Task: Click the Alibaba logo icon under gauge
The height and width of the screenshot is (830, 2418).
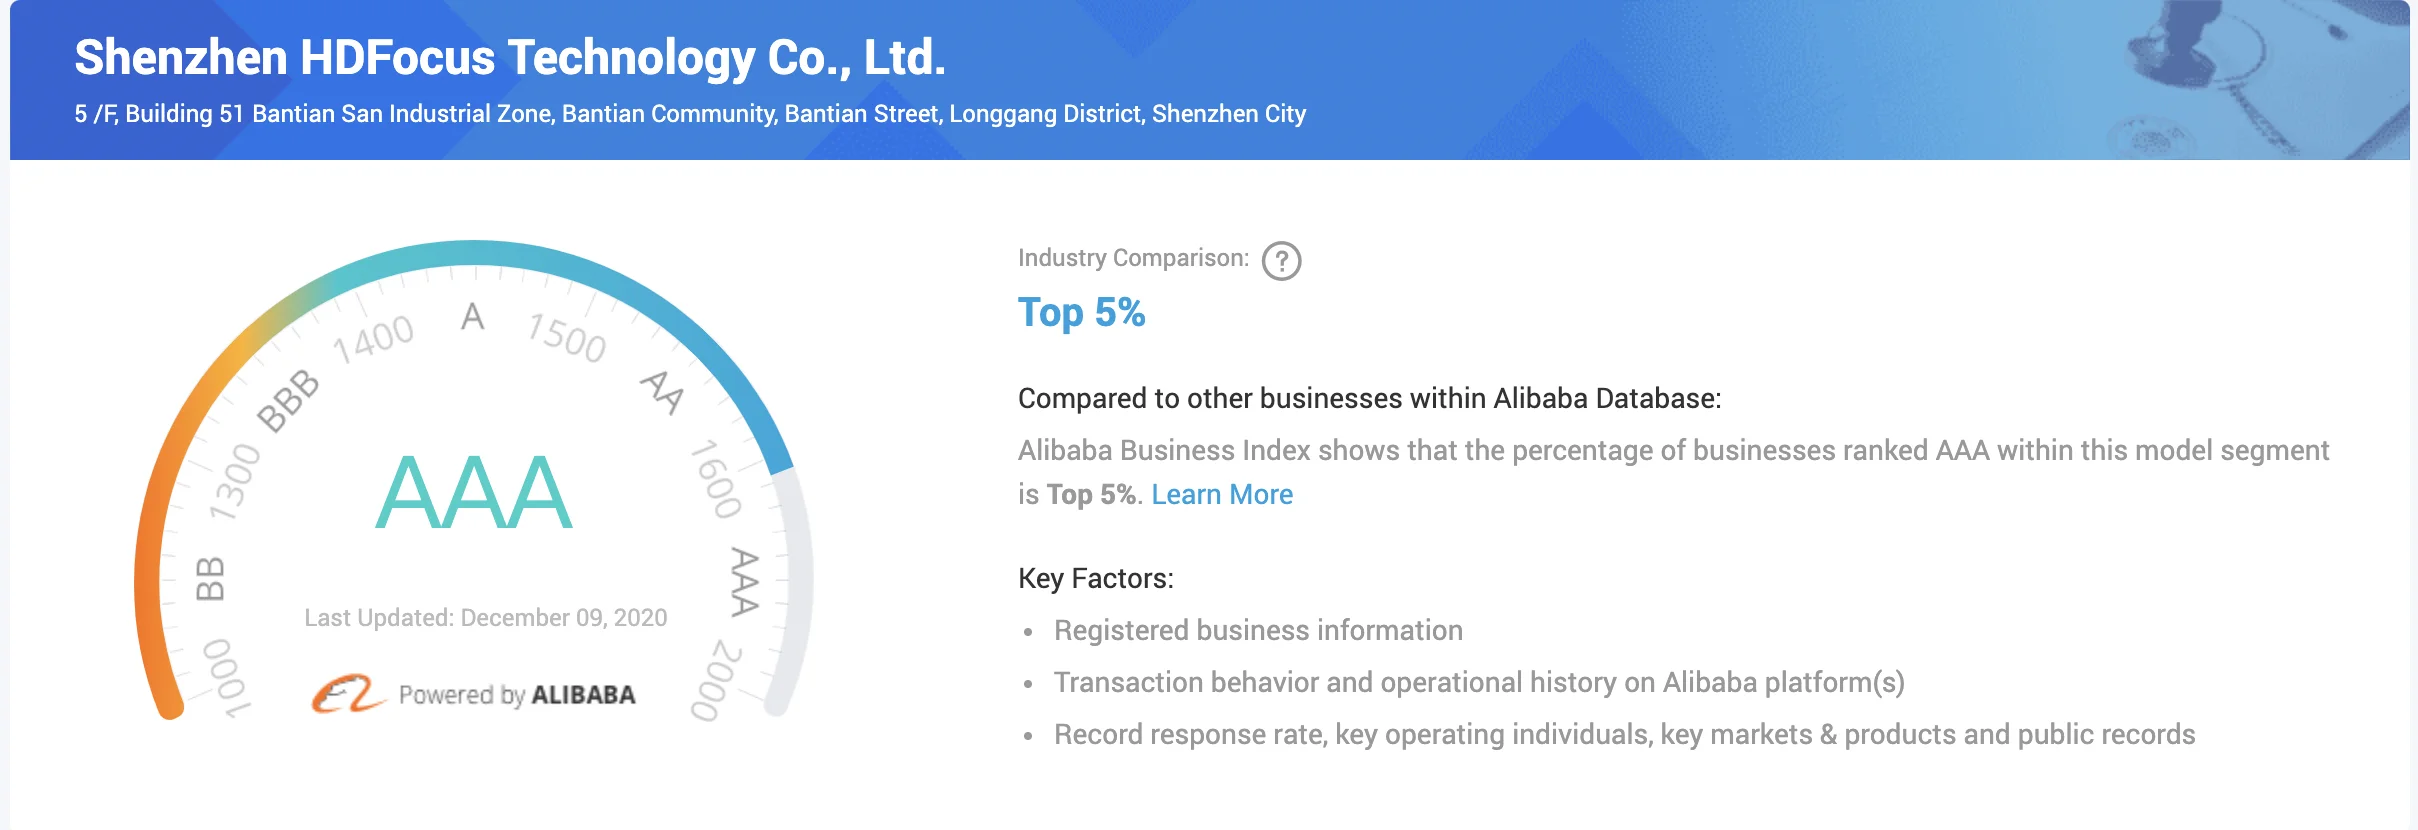Action: (x=346, y=693)
